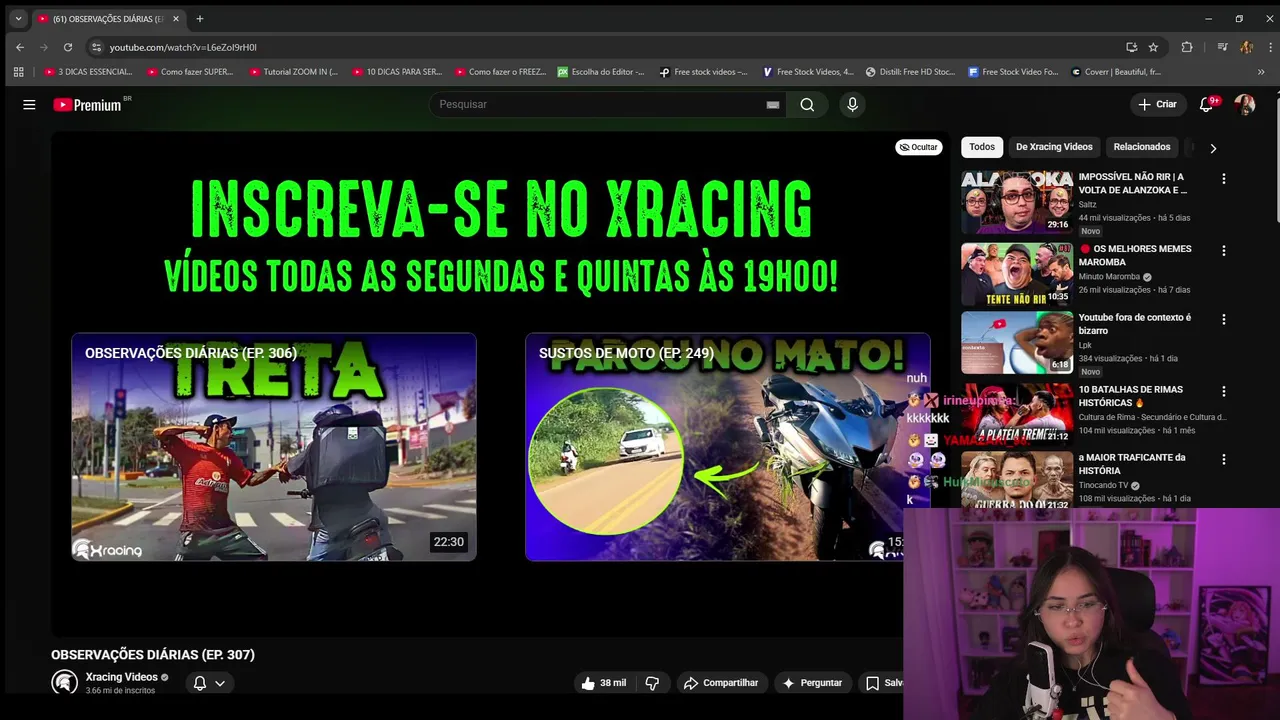The height and width of the screenshot is (720, 1280).
Task: Open options for 10 BATALHAS DE RIMAS video
Action: click(1223, 392)
